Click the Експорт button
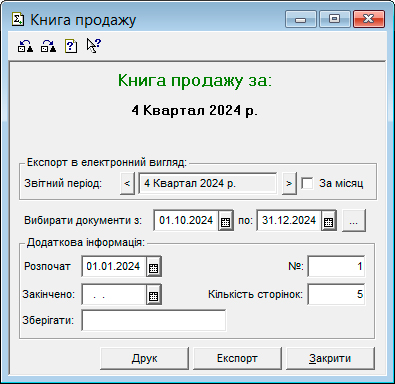 pos(237,358)
